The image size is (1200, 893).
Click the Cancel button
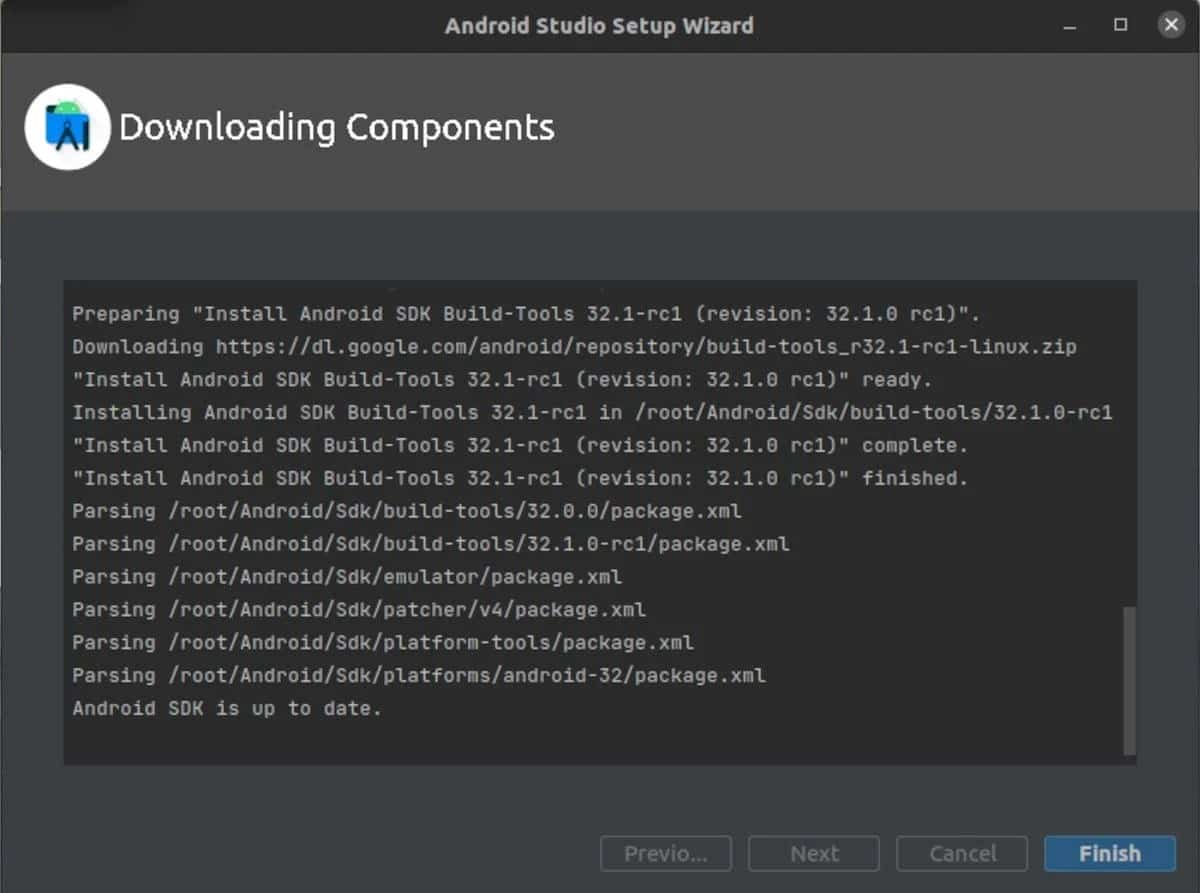pyautogui.click(x=962, y=853)
